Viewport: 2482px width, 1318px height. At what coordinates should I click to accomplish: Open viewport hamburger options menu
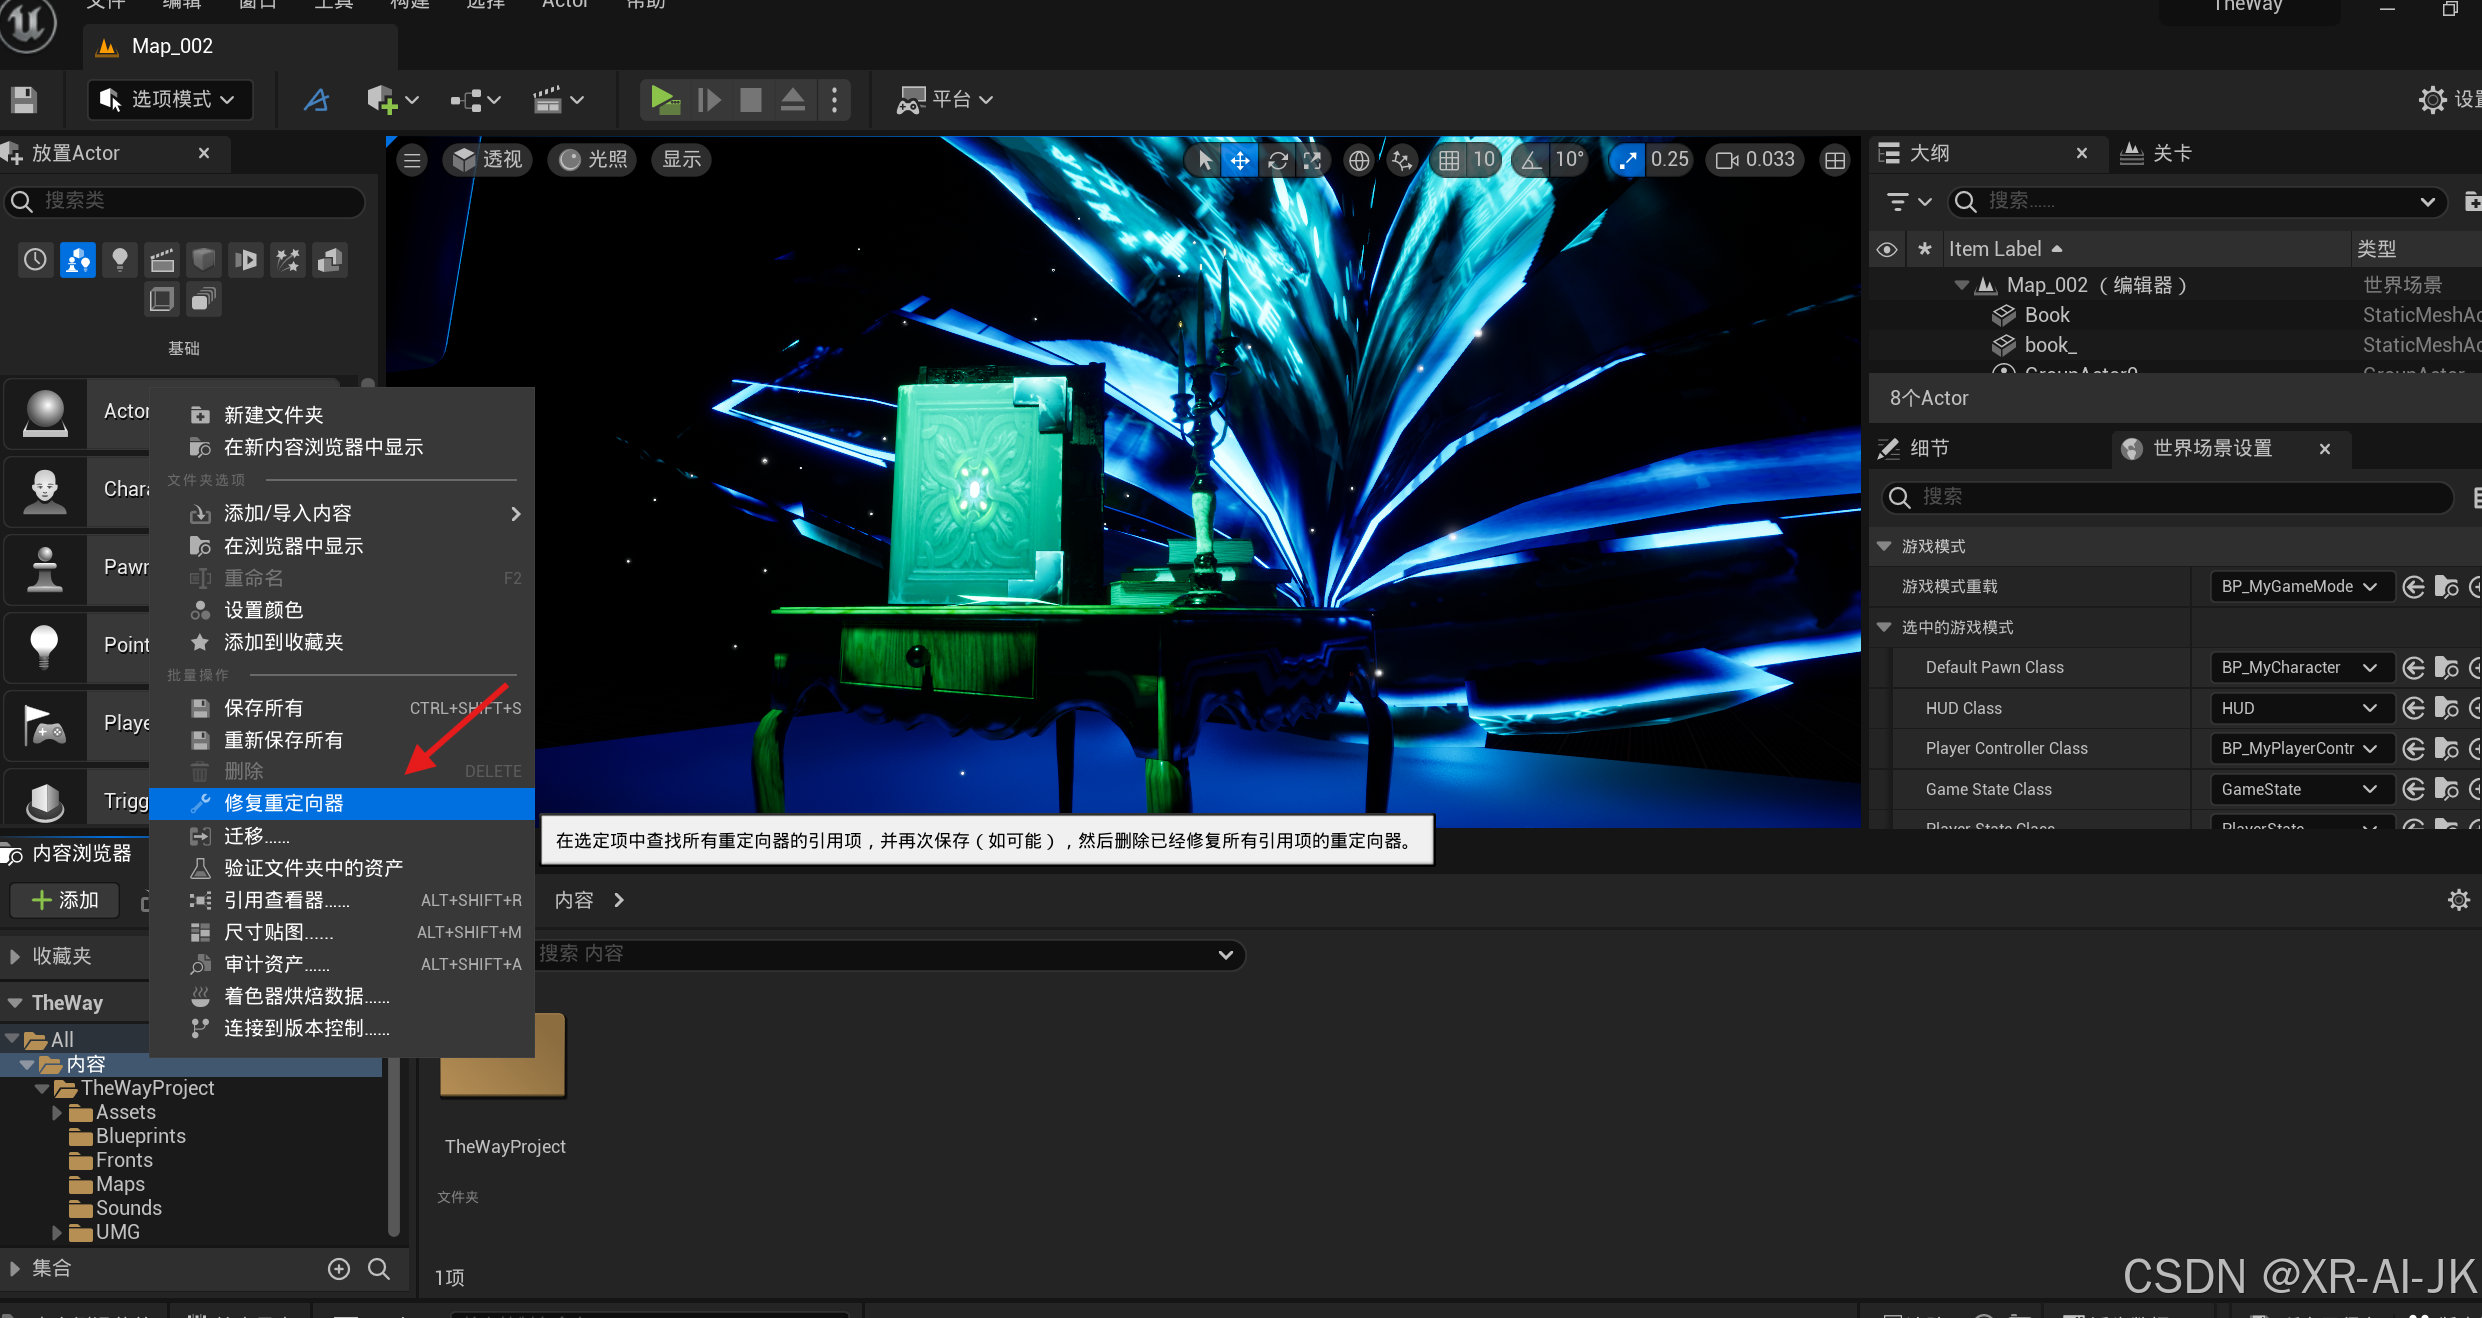(x=412, y=160)
